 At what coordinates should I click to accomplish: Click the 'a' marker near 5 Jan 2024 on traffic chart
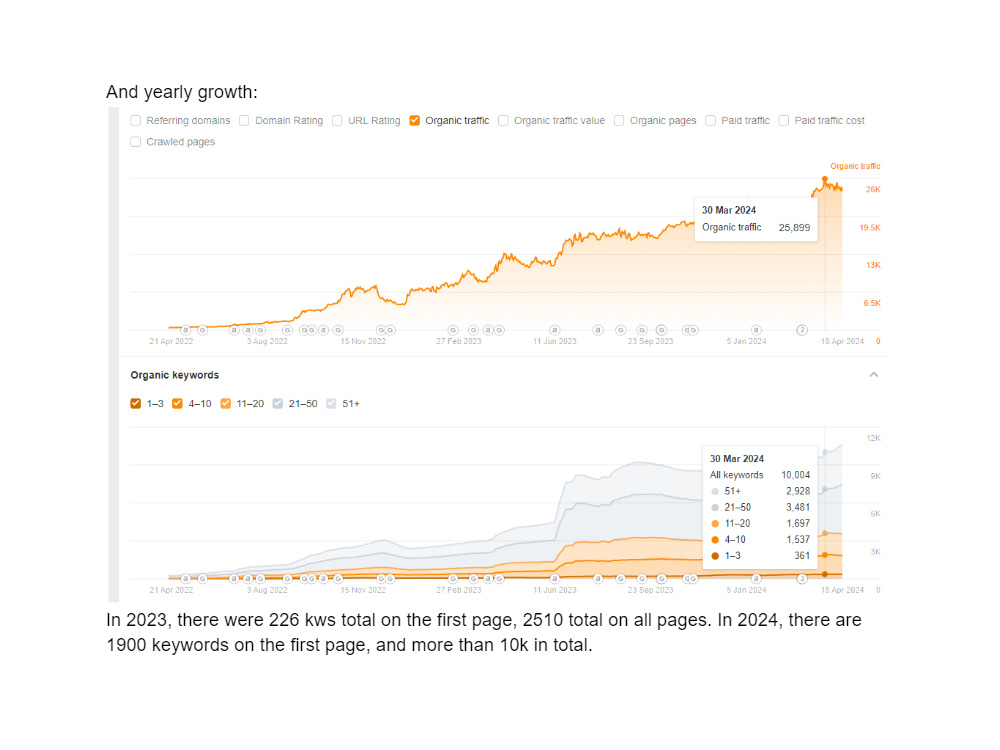point(756,330)
